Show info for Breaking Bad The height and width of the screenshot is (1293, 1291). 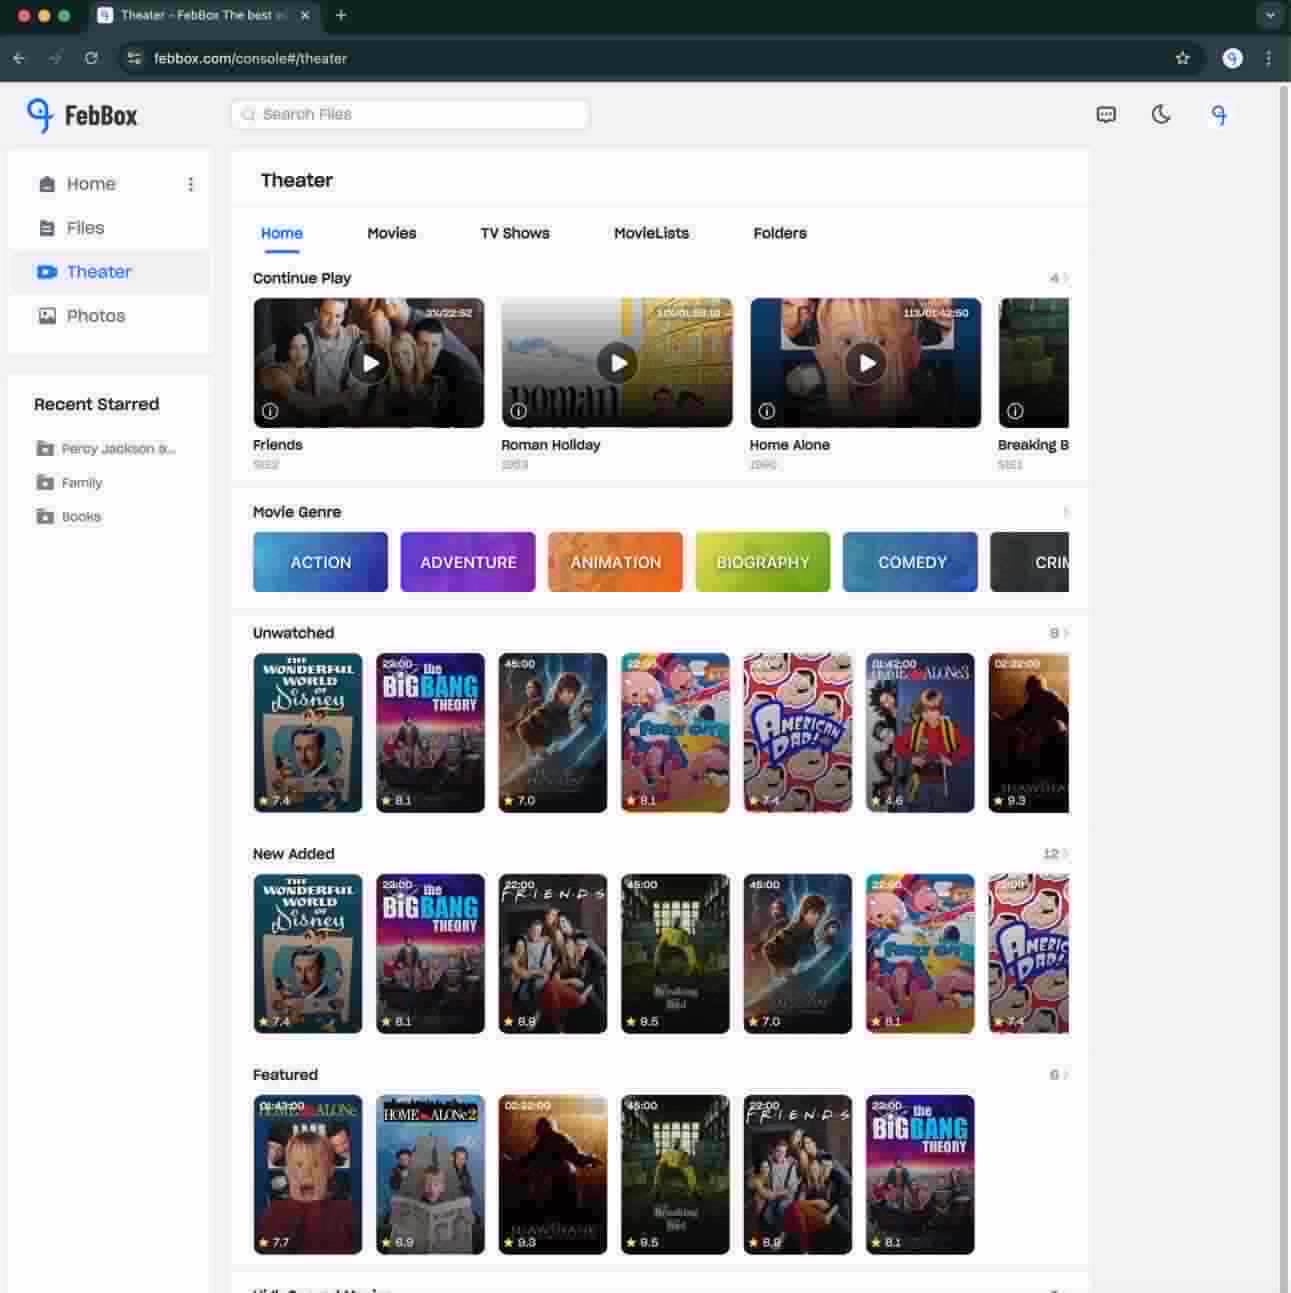[1015, 411]
